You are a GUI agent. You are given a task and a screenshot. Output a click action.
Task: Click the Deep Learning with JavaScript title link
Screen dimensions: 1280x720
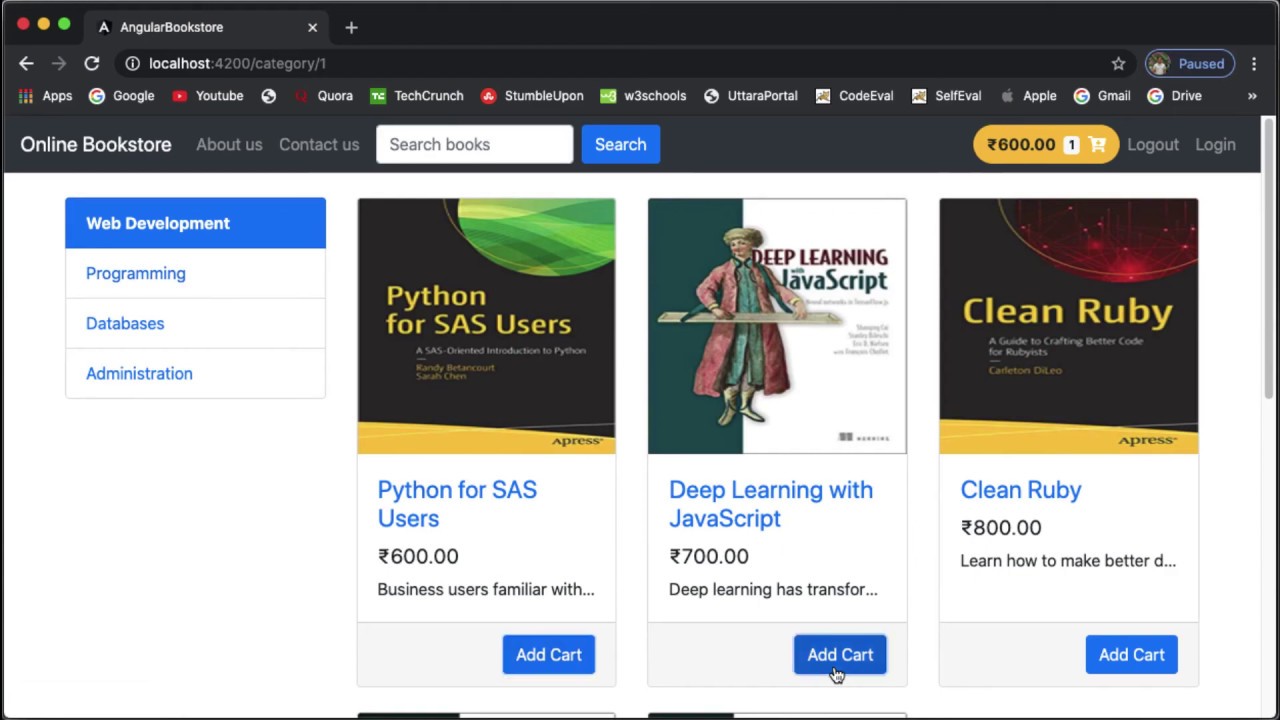pyautogui.click(x=771, y=504)
